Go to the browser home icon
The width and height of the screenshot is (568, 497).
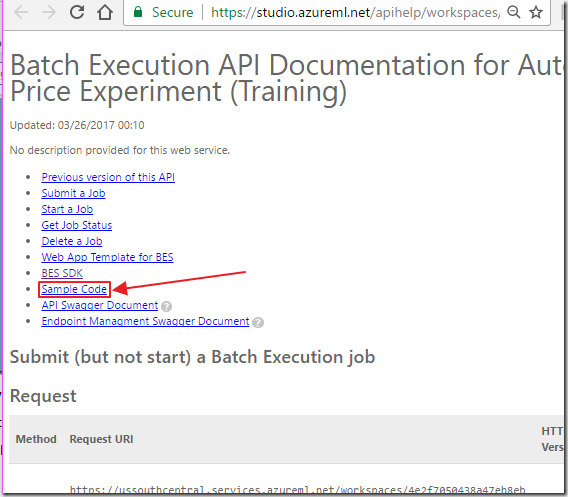(105, 12)
